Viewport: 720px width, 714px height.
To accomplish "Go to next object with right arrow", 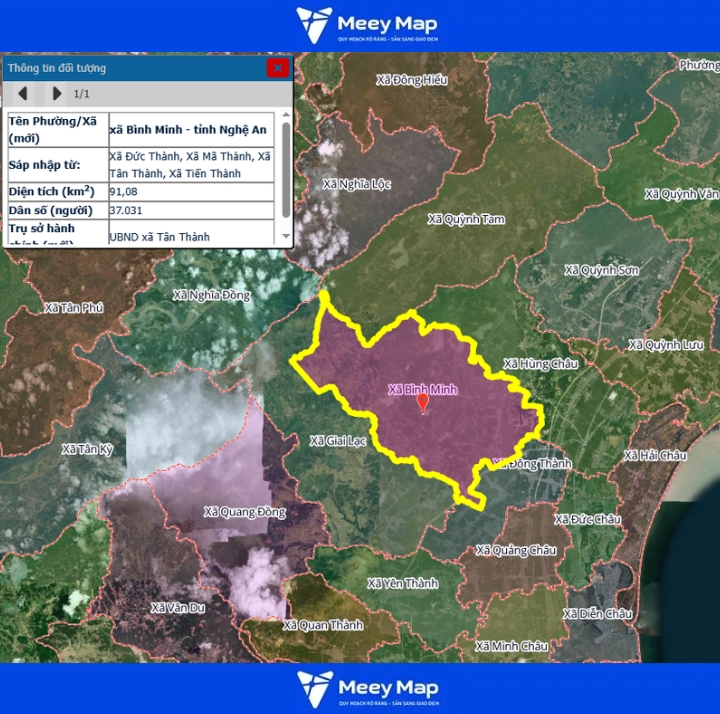I will pos(56,94).
